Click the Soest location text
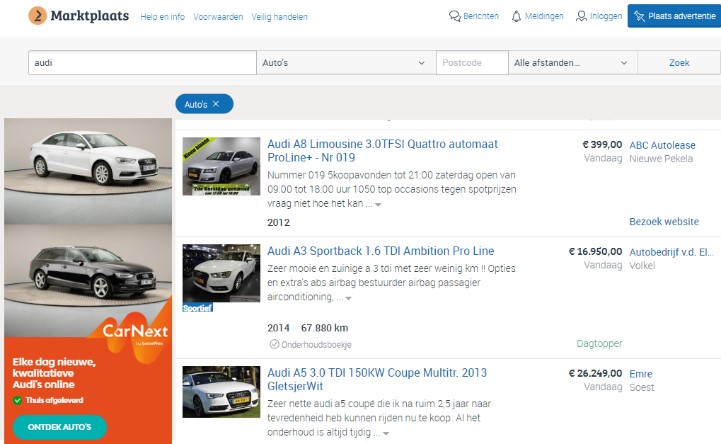This screenshot has height=444, width=721. pos(641,387)
